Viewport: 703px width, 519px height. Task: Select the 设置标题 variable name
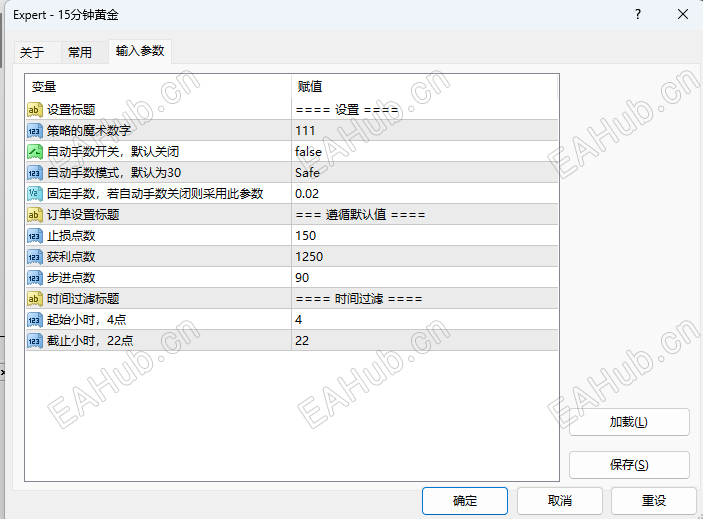[x=71, y=110]
